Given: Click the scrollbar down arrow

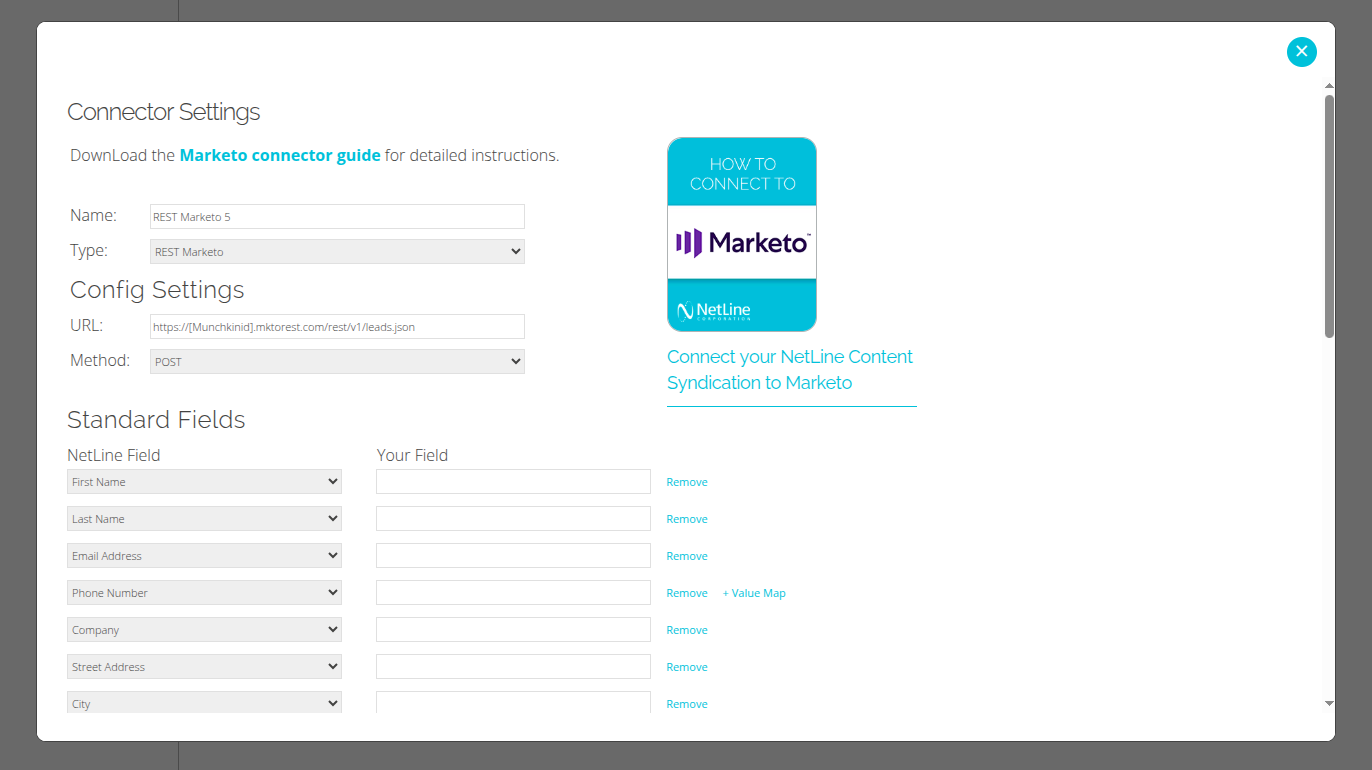Looking at the screenshot, I should point(1329,704).
